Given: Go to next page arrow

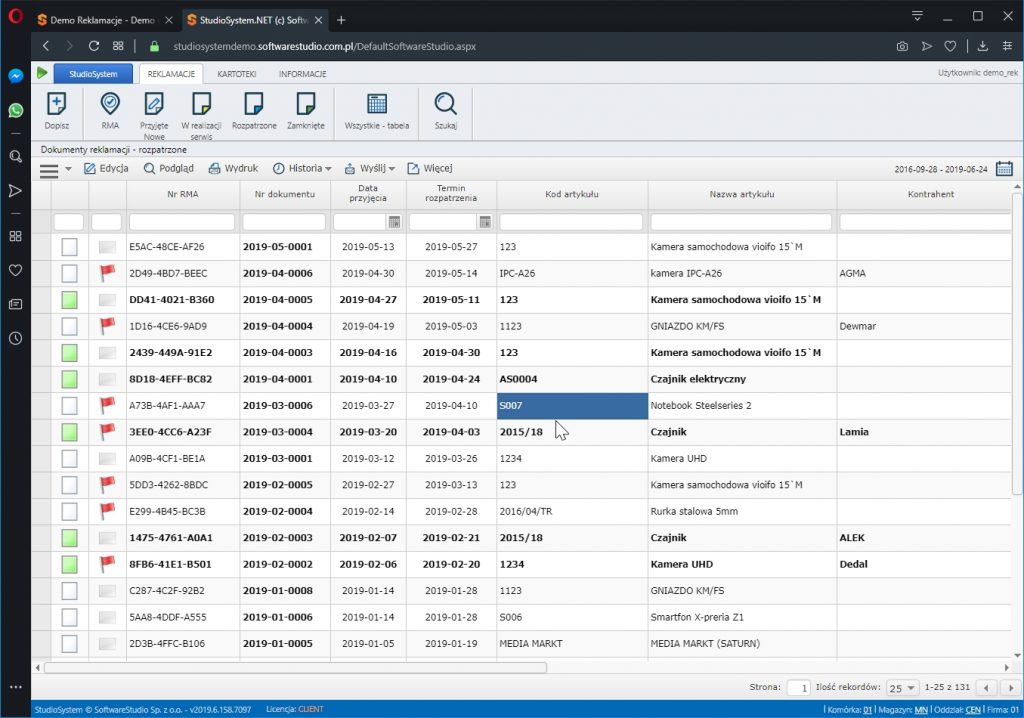Looking at the screenshot, I should pos(1011,688).
